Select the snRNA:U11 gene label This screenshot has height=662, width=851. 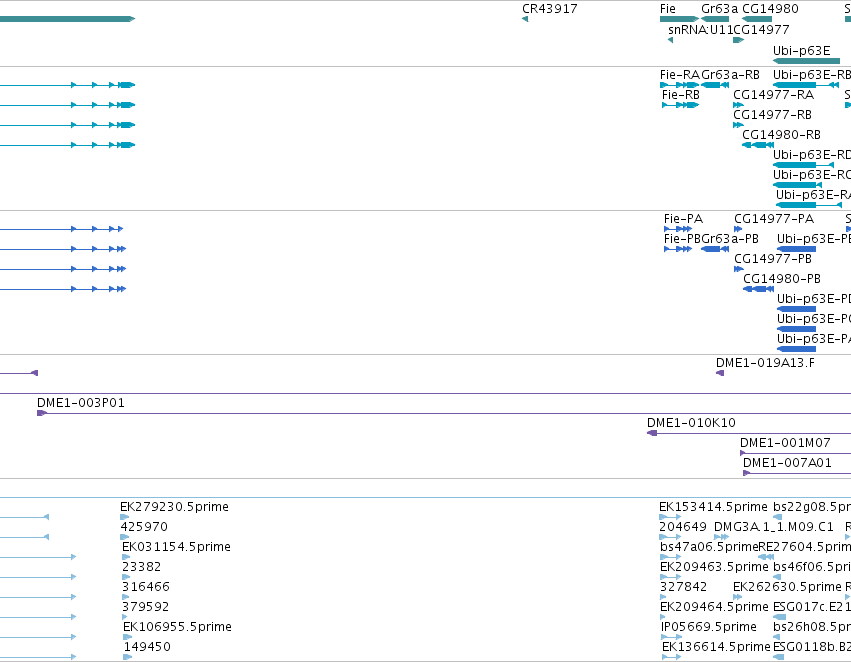(x=701, y=30)
